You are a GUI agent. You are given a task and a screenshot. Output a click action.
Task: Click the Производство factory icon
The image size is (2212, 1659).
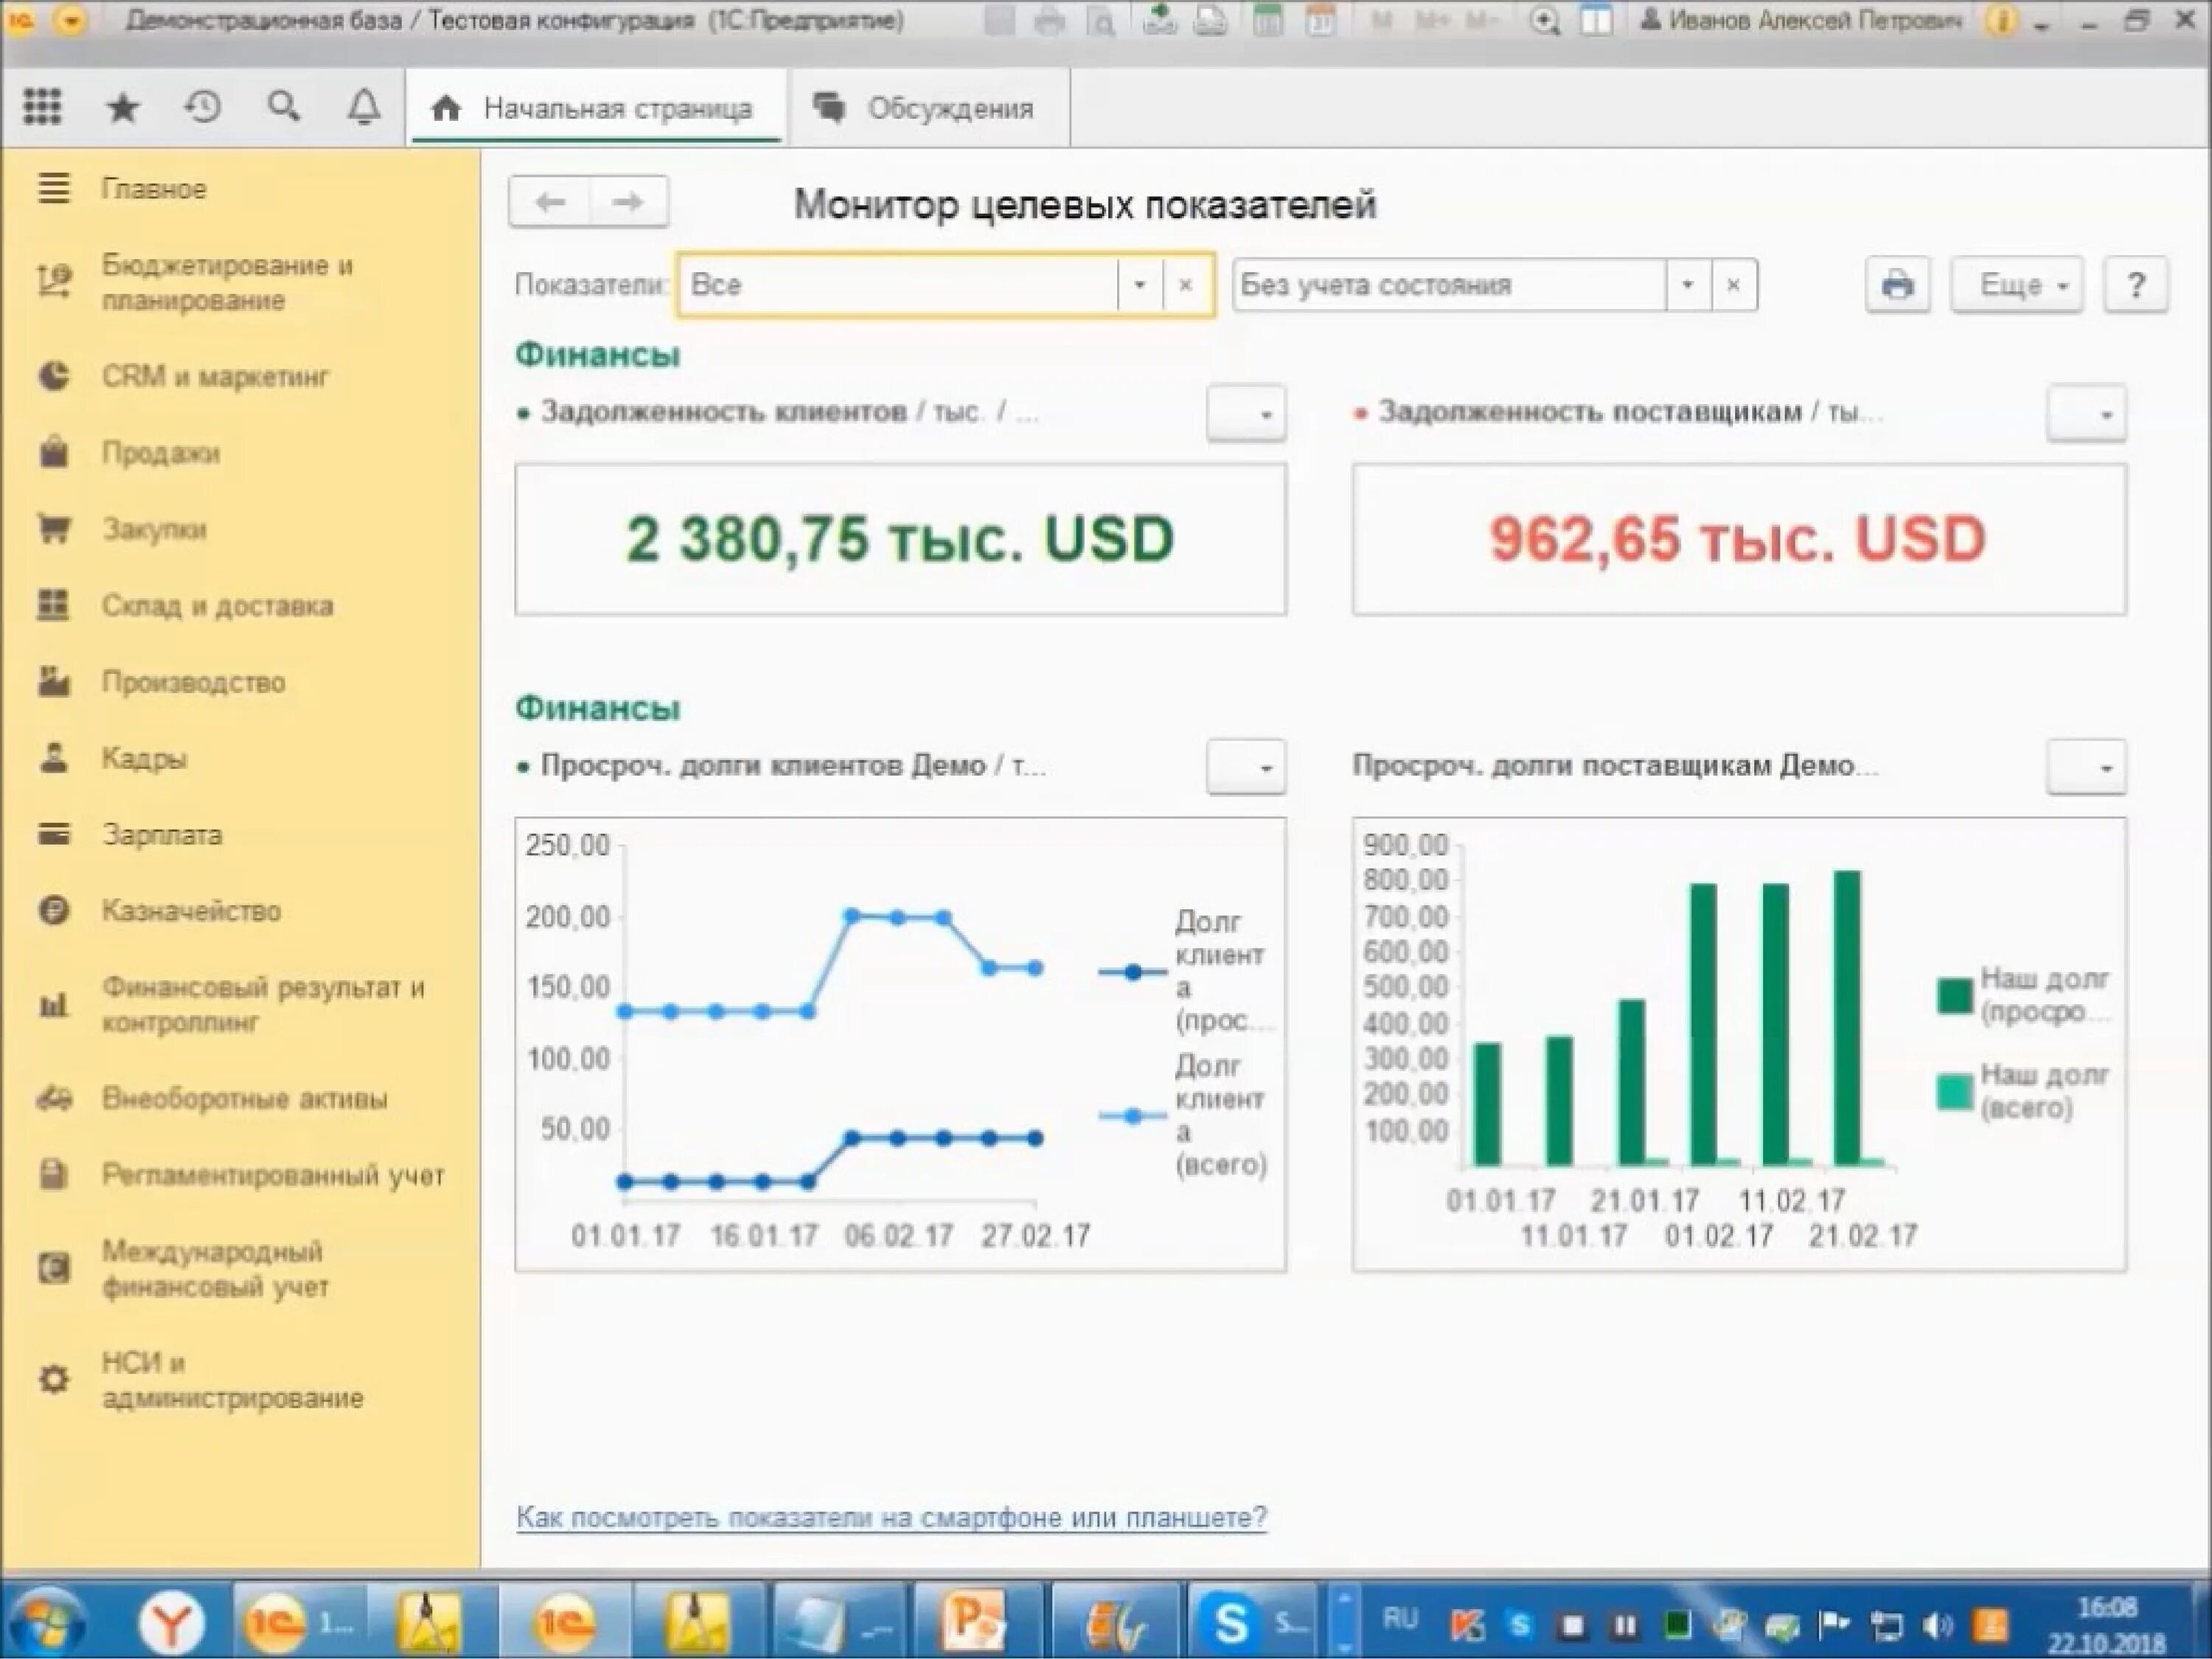tap(54, 681)
